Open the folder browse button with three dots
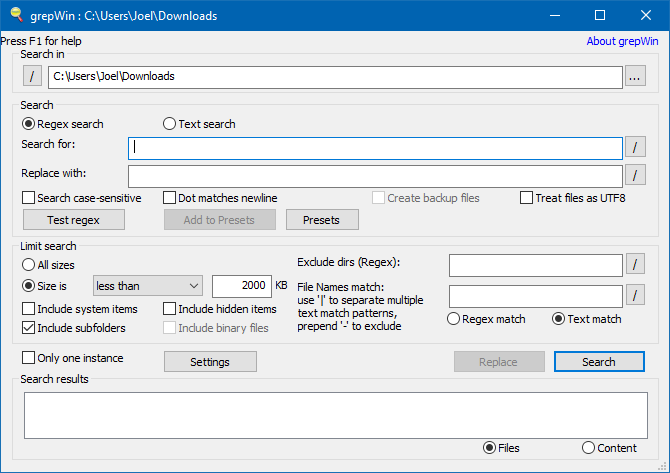670x473 pixels. pyautogui.click(x=635, y=76)
